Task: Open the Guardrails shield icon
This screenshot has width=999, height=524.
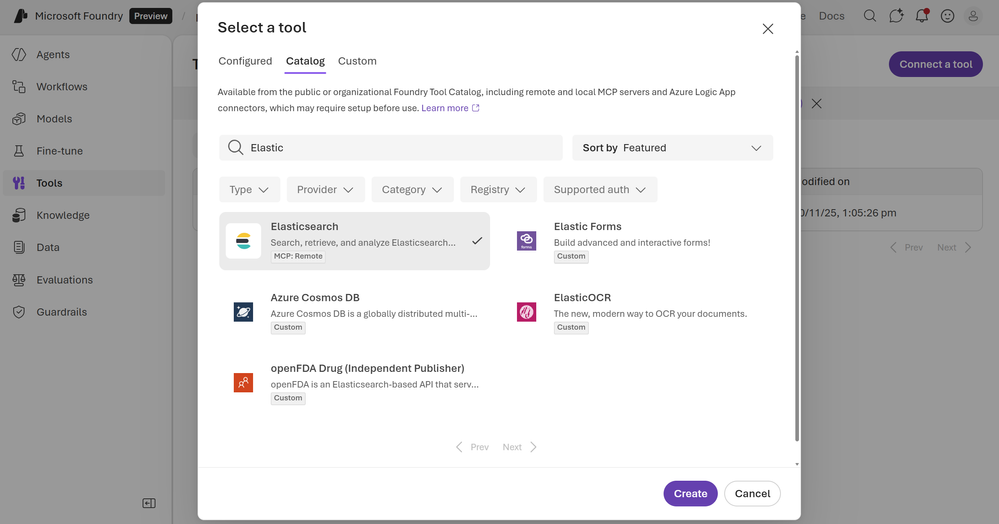Action: click(x=19, y=312)
